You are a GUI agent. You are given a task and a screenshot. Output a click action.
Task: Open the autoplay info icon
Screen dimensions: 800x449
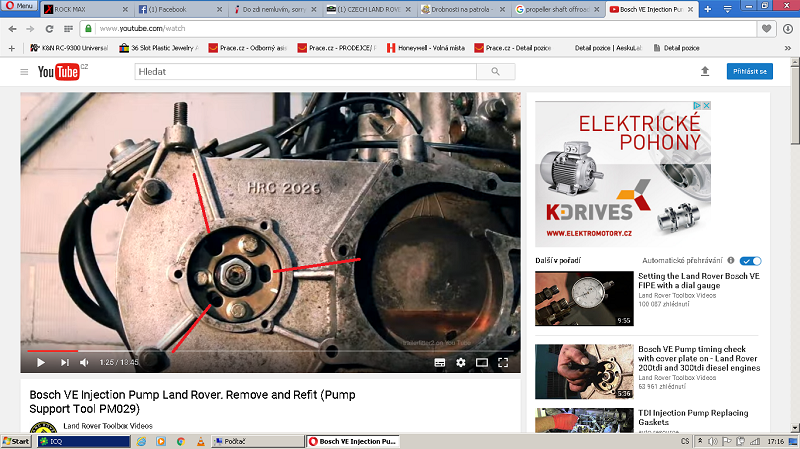(731, 260)
